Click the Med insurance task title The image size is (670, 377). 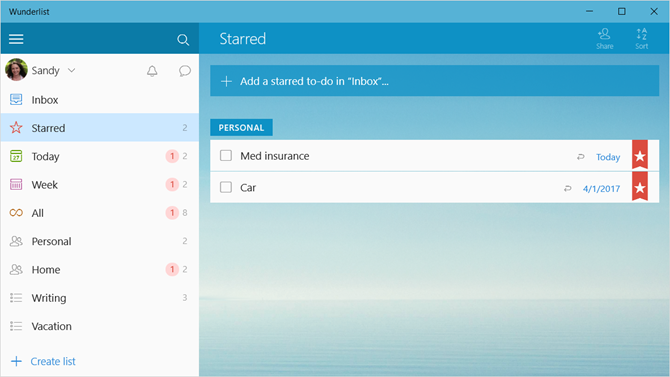tap(274, 156)
